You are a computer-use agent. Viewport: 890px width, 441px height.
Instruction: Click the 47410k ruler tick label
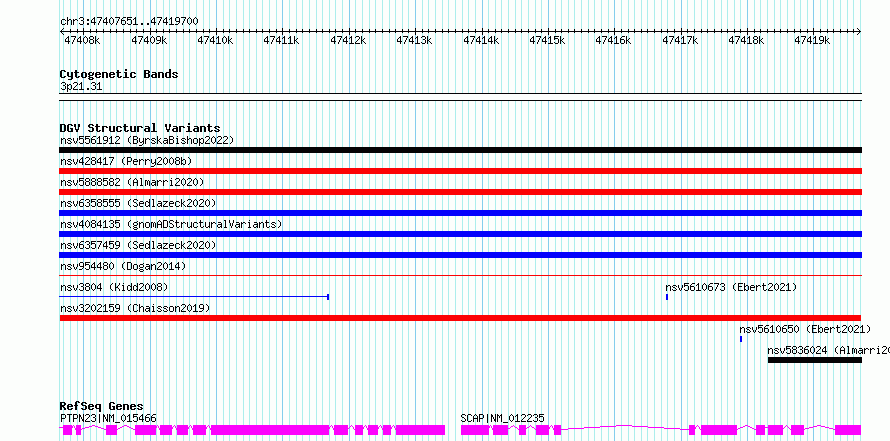tap(216, 40)
